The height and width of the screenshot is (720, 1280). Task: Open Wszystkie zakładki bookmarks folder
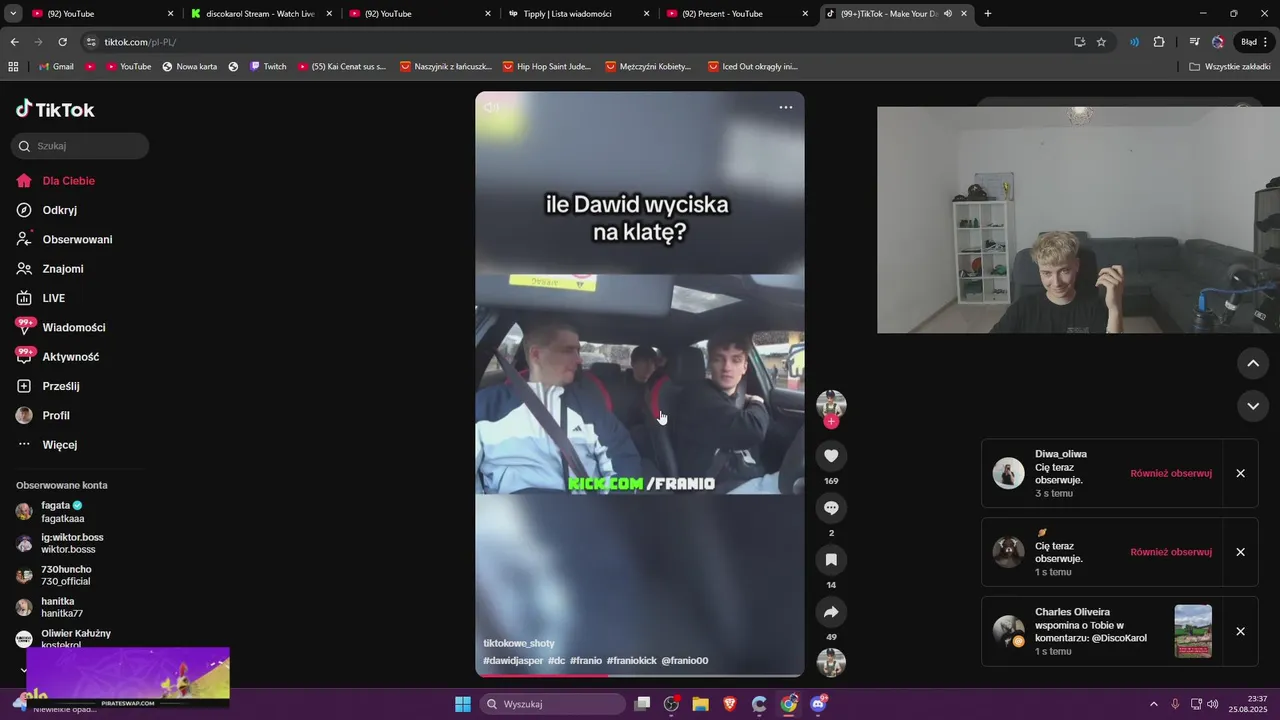pyautogui.click(x=1229, y=67)
